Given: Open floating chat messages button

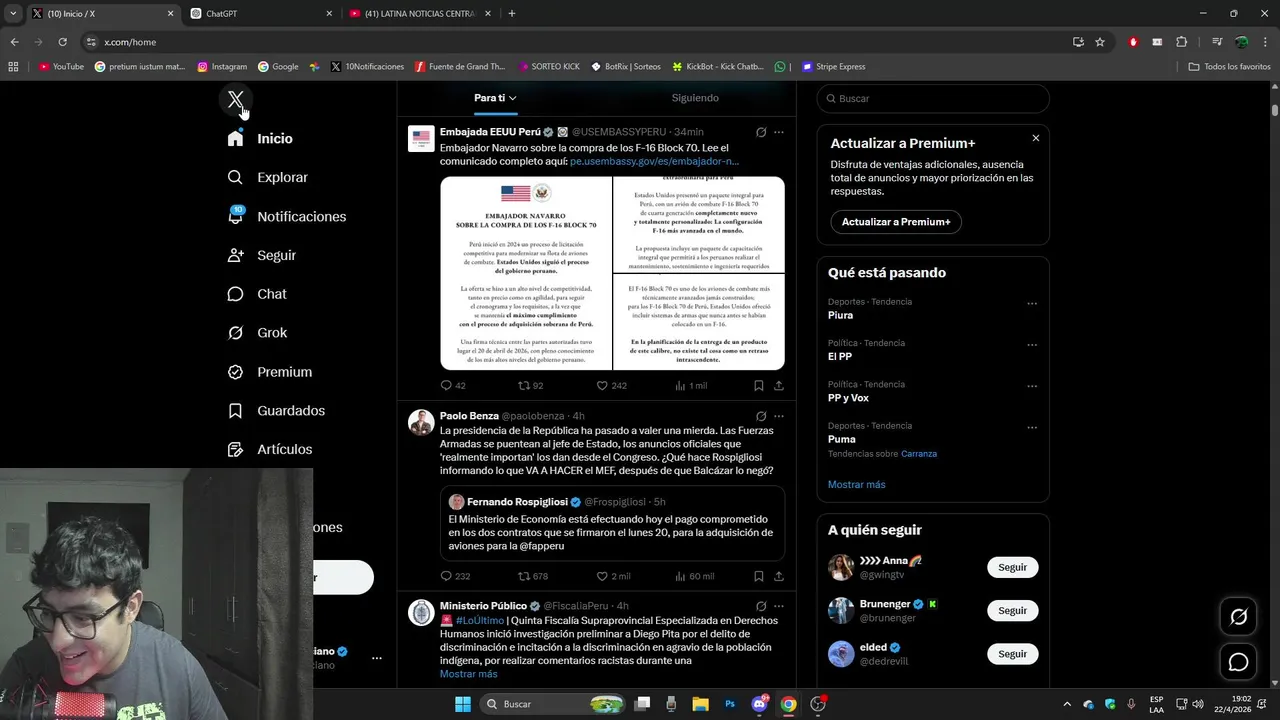Looking at the screenshot, I should 1238,662.
